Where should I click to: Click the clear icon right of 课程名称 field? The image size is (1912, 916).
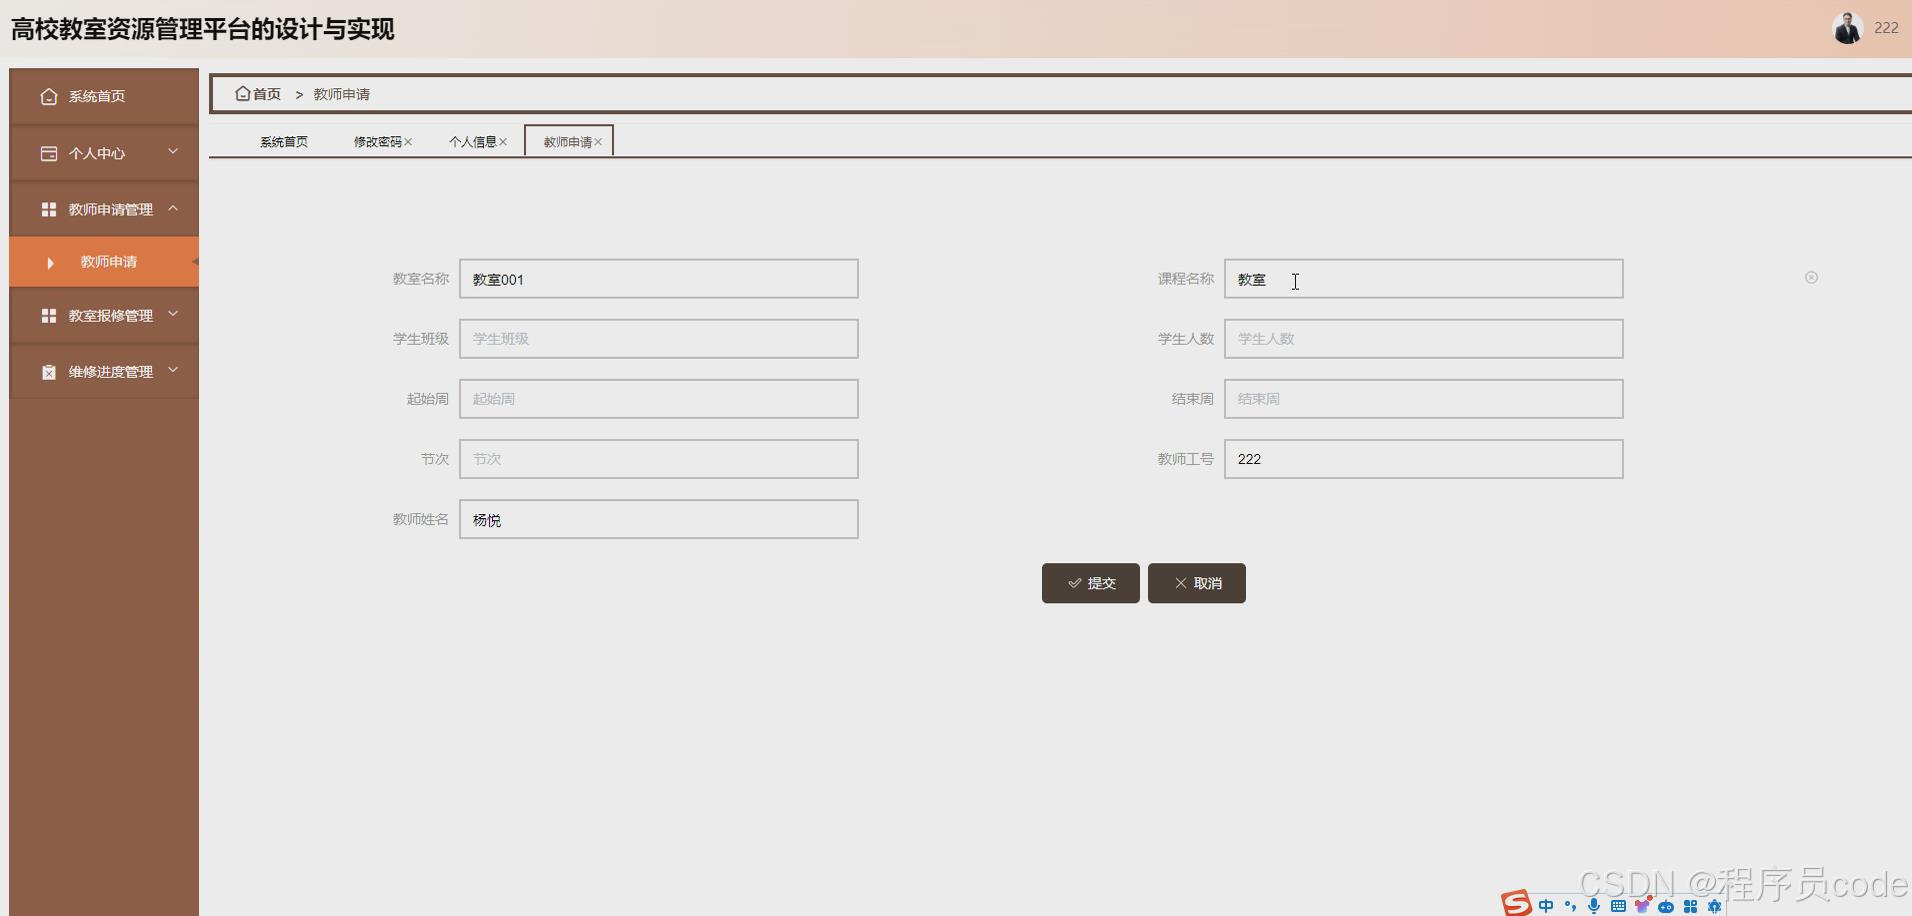tap(1811, 277)
